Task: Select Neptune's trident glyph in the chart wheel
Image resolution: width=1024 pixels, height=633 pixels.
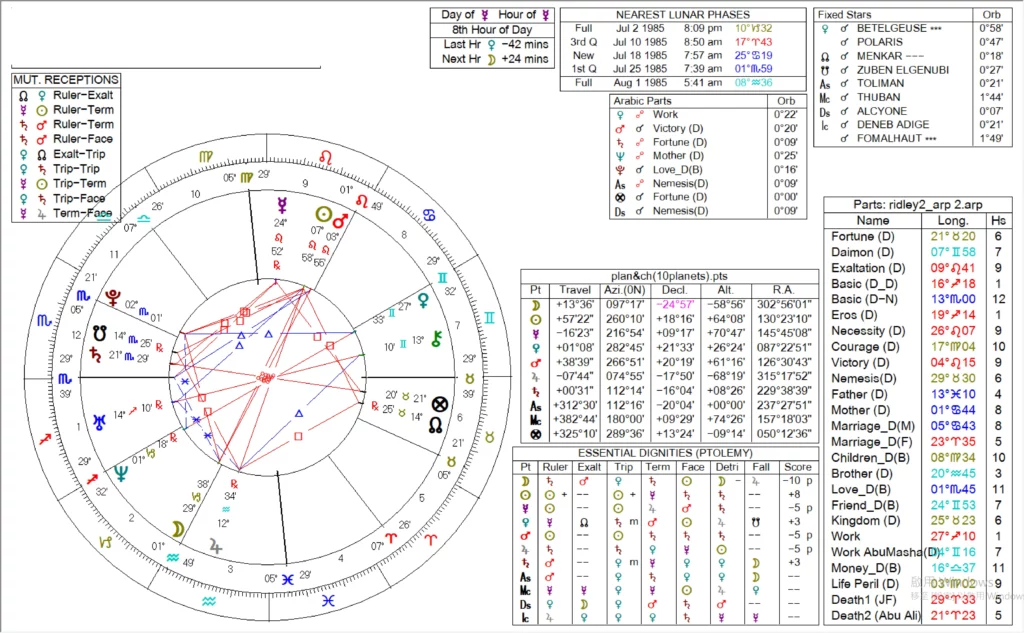Action: (x=121, y=473)
